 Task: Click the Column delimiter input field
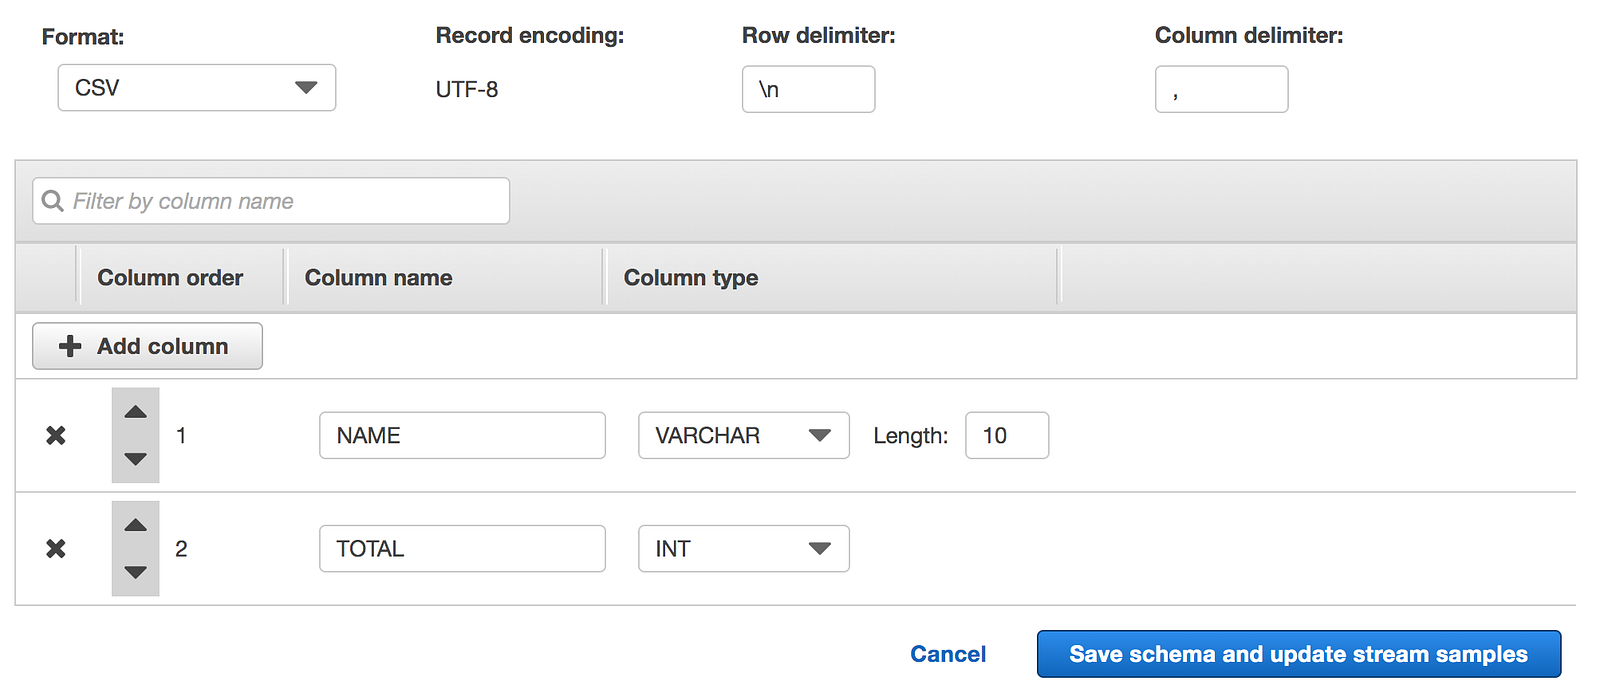click(1221, 89)
